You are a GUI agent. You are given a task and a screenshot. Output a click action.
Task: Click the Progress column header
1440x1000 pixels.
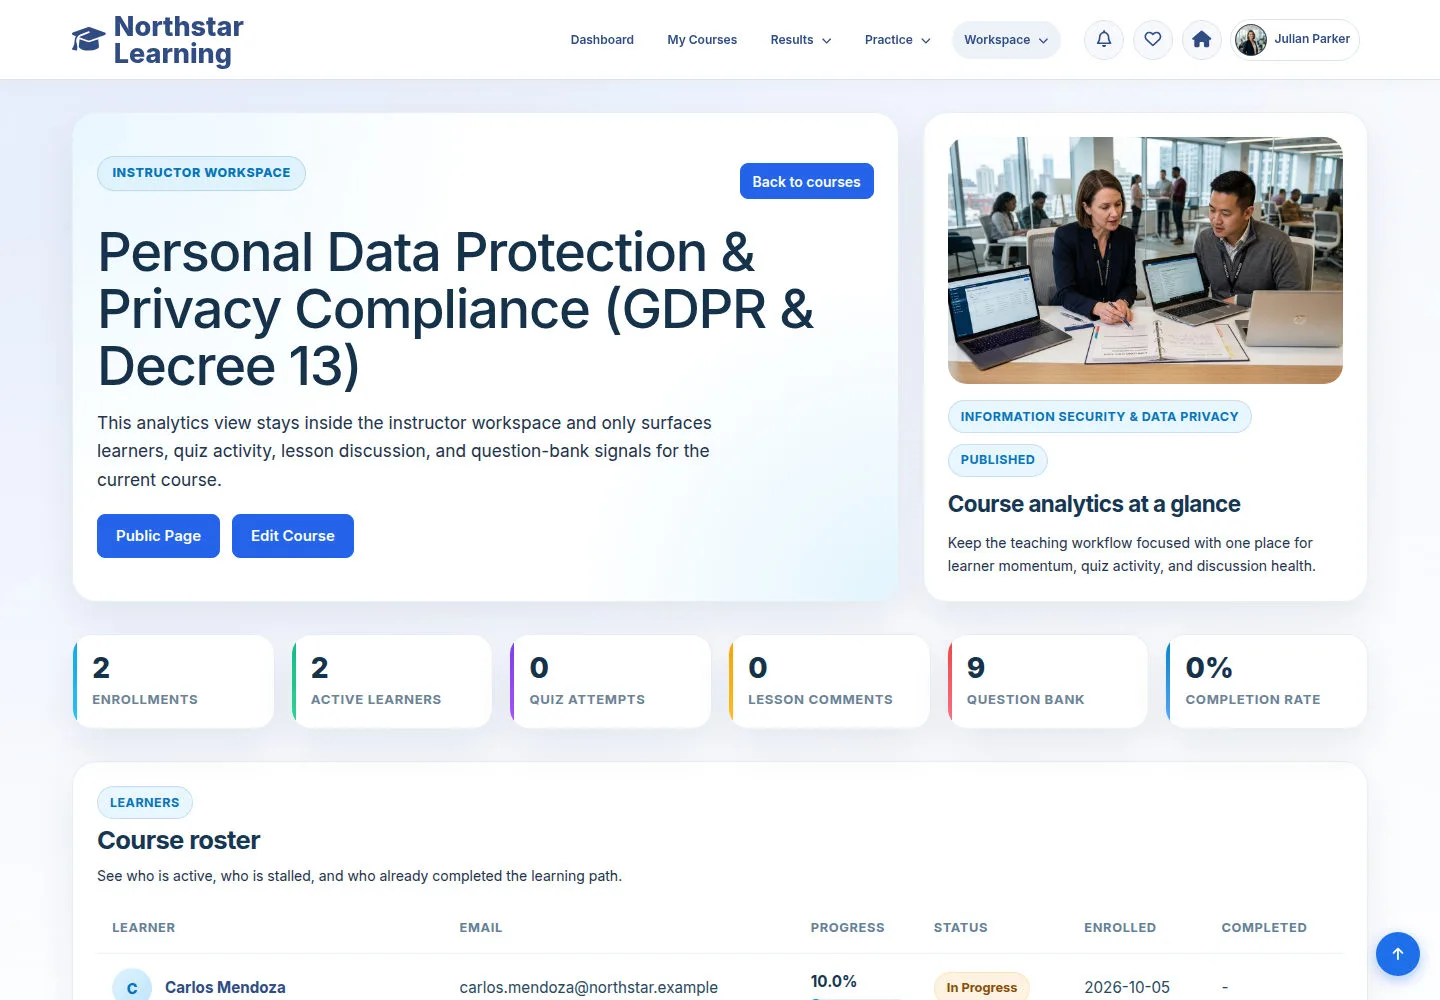(x=848, y=928)
